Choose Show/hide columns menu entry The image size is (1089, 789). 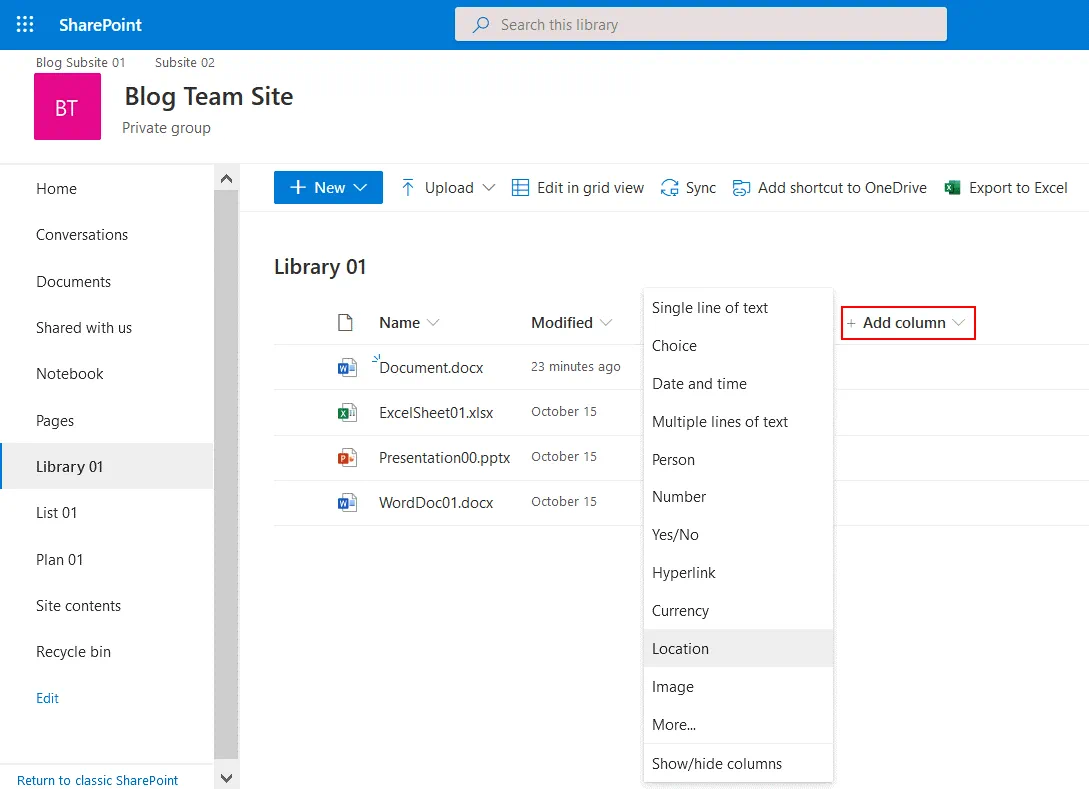click(717, 764)
